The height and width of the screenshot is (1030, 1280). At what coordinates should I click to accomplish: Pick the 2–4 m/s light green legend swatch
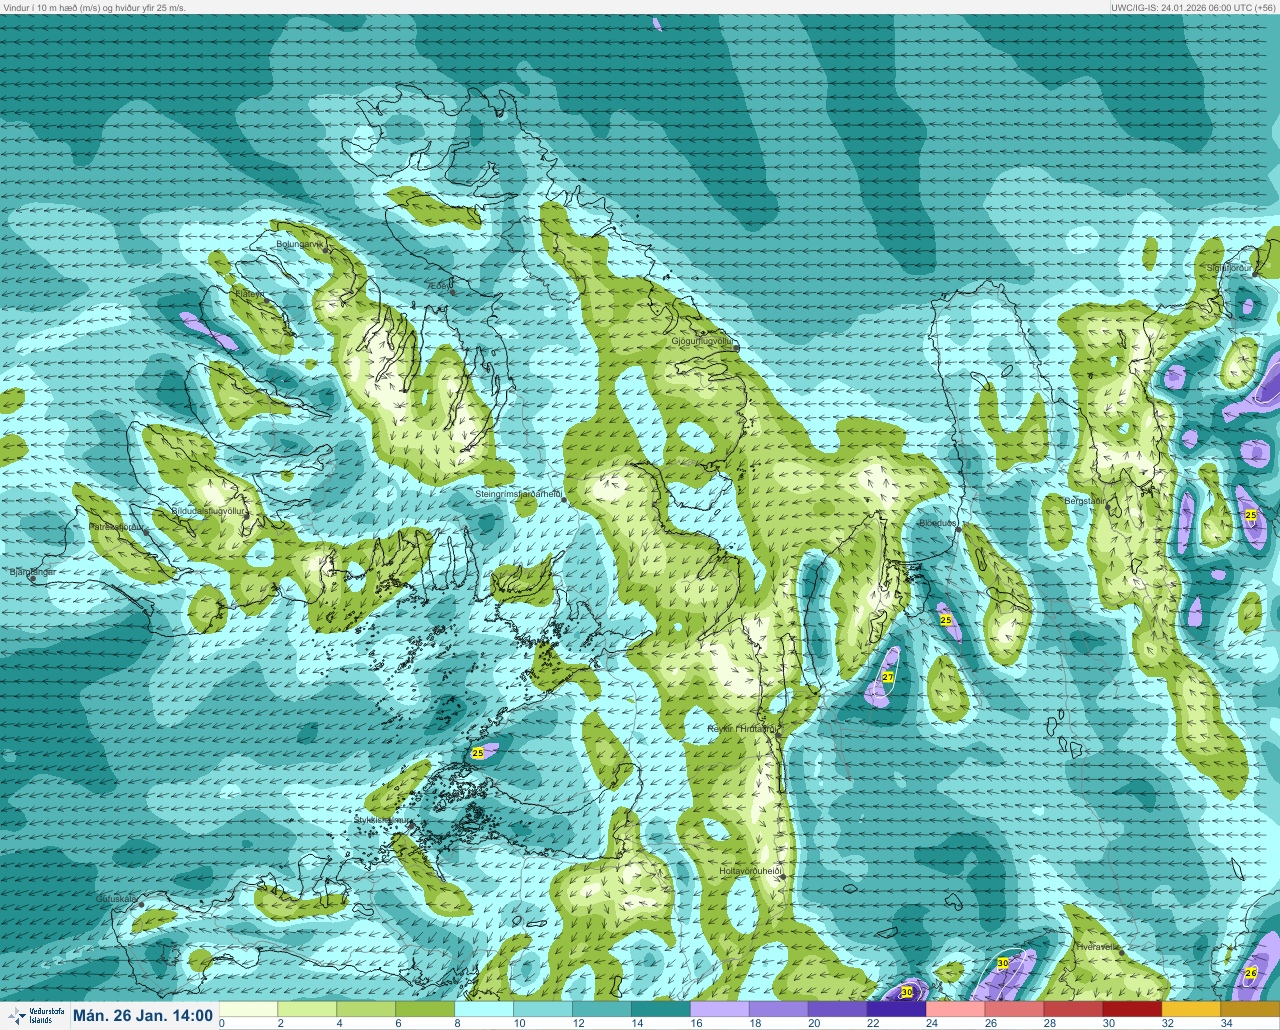(307, 1009)
